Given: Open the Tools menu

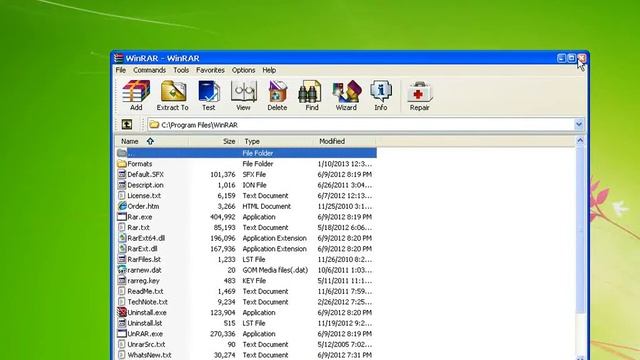Looking at the screenshot, I should pyautogui.click(x=181, y=70).
